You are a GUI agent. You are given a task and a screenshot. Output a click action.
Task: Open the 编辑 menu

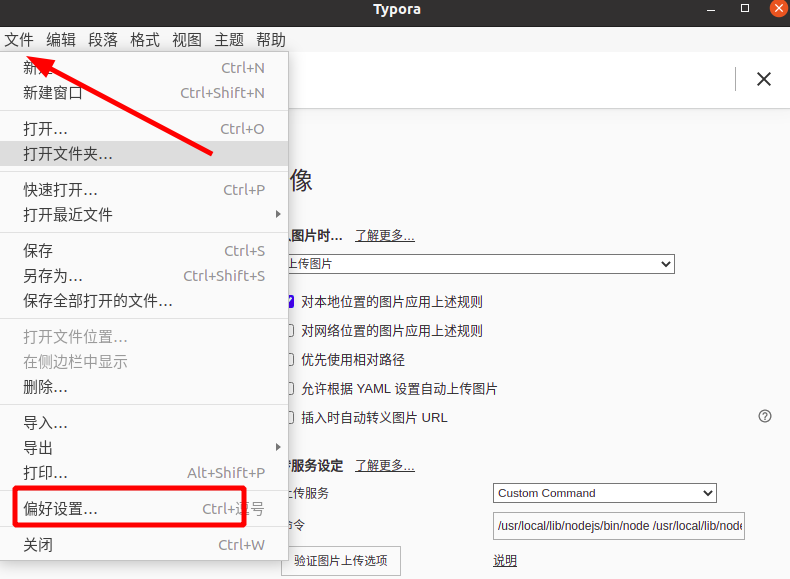tap(61, 39)
